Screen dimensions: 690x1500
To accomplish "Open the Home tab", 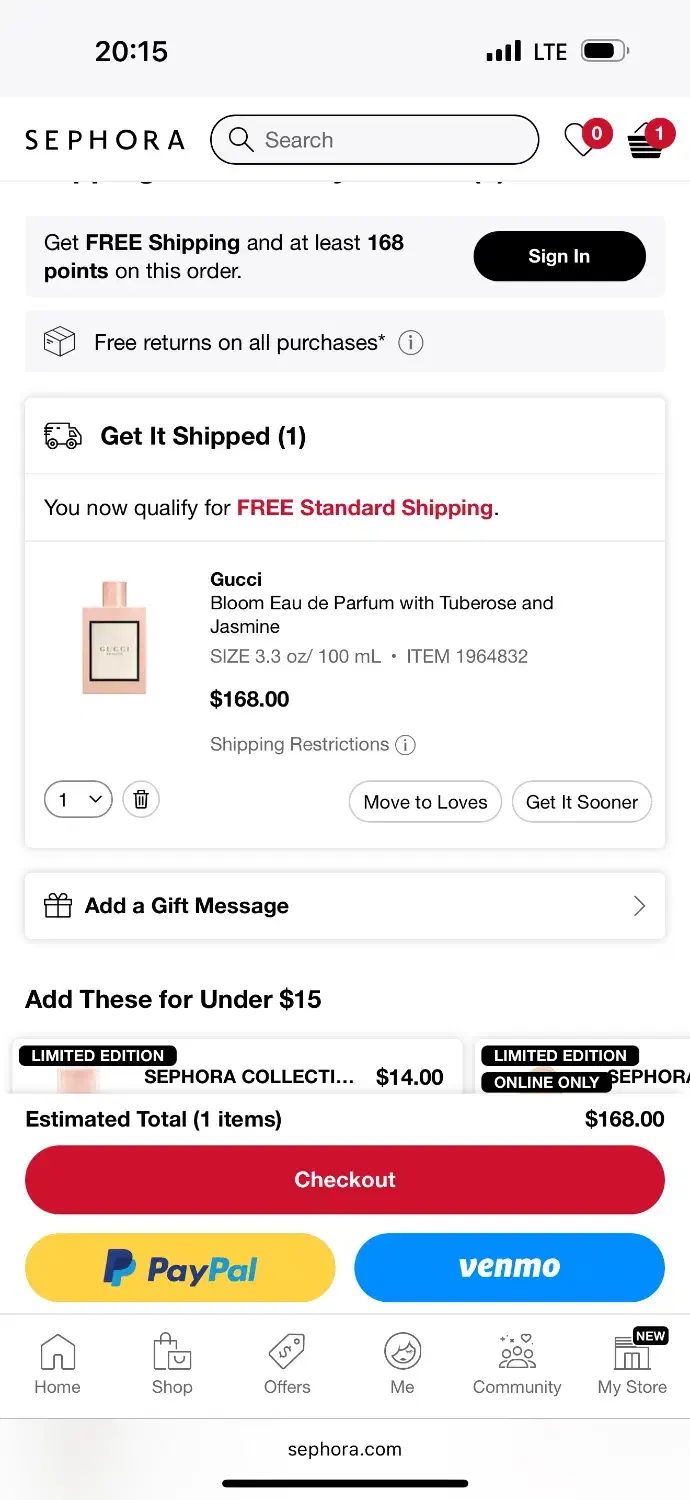I will 57,1365.
